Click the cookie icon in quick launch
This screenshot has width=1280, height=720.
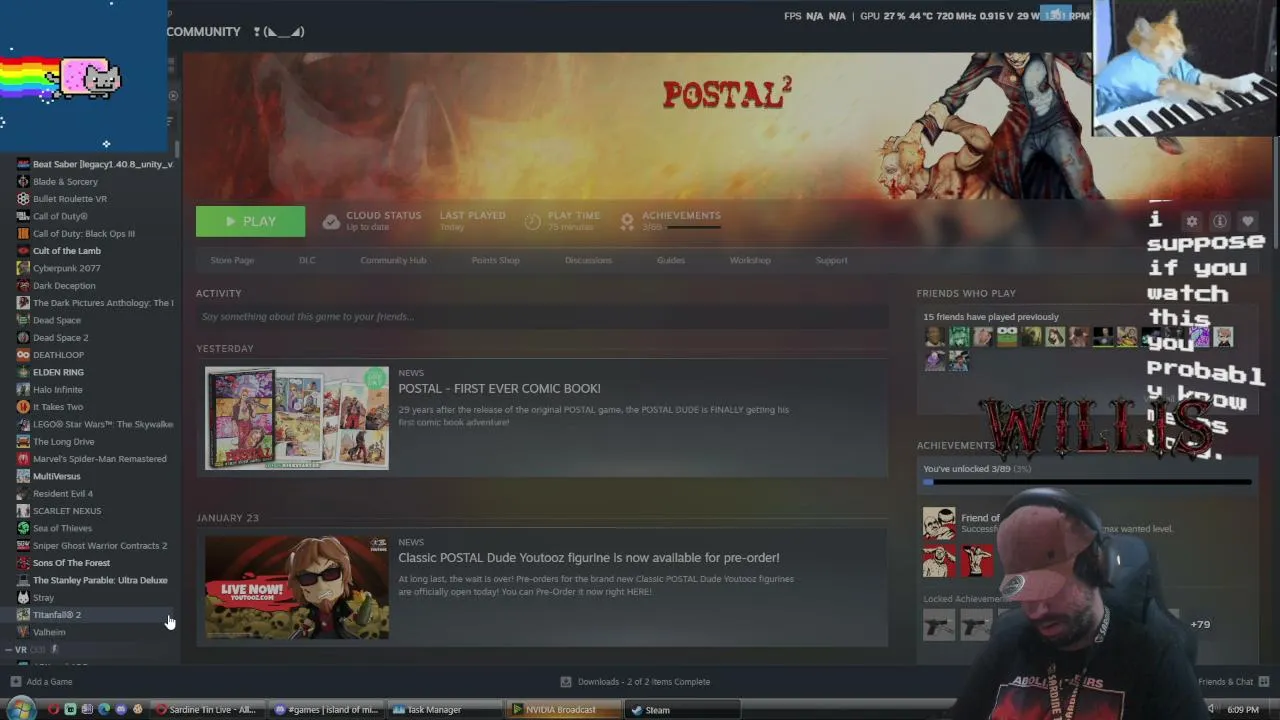tap(138, 710)
